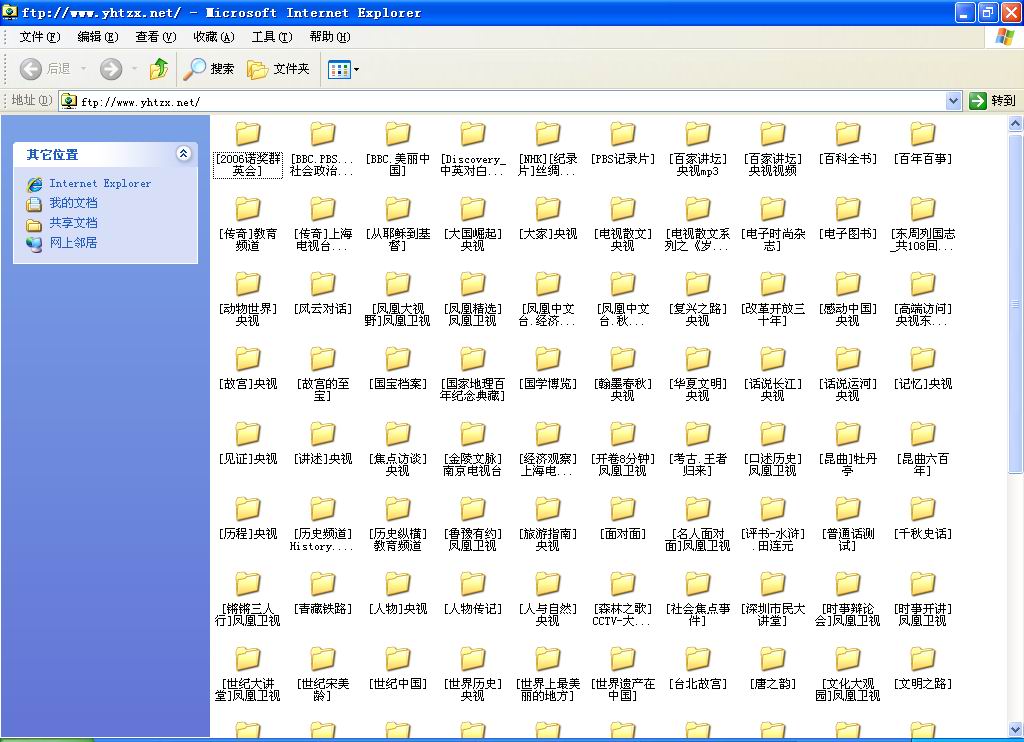Open the 搜索 search tool
1024x742 pixels.
[x=208, y=69]
